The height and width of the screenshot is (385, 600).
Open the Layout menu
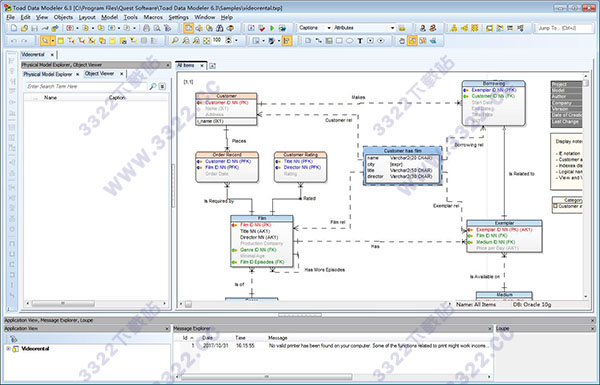click(87, 17)
